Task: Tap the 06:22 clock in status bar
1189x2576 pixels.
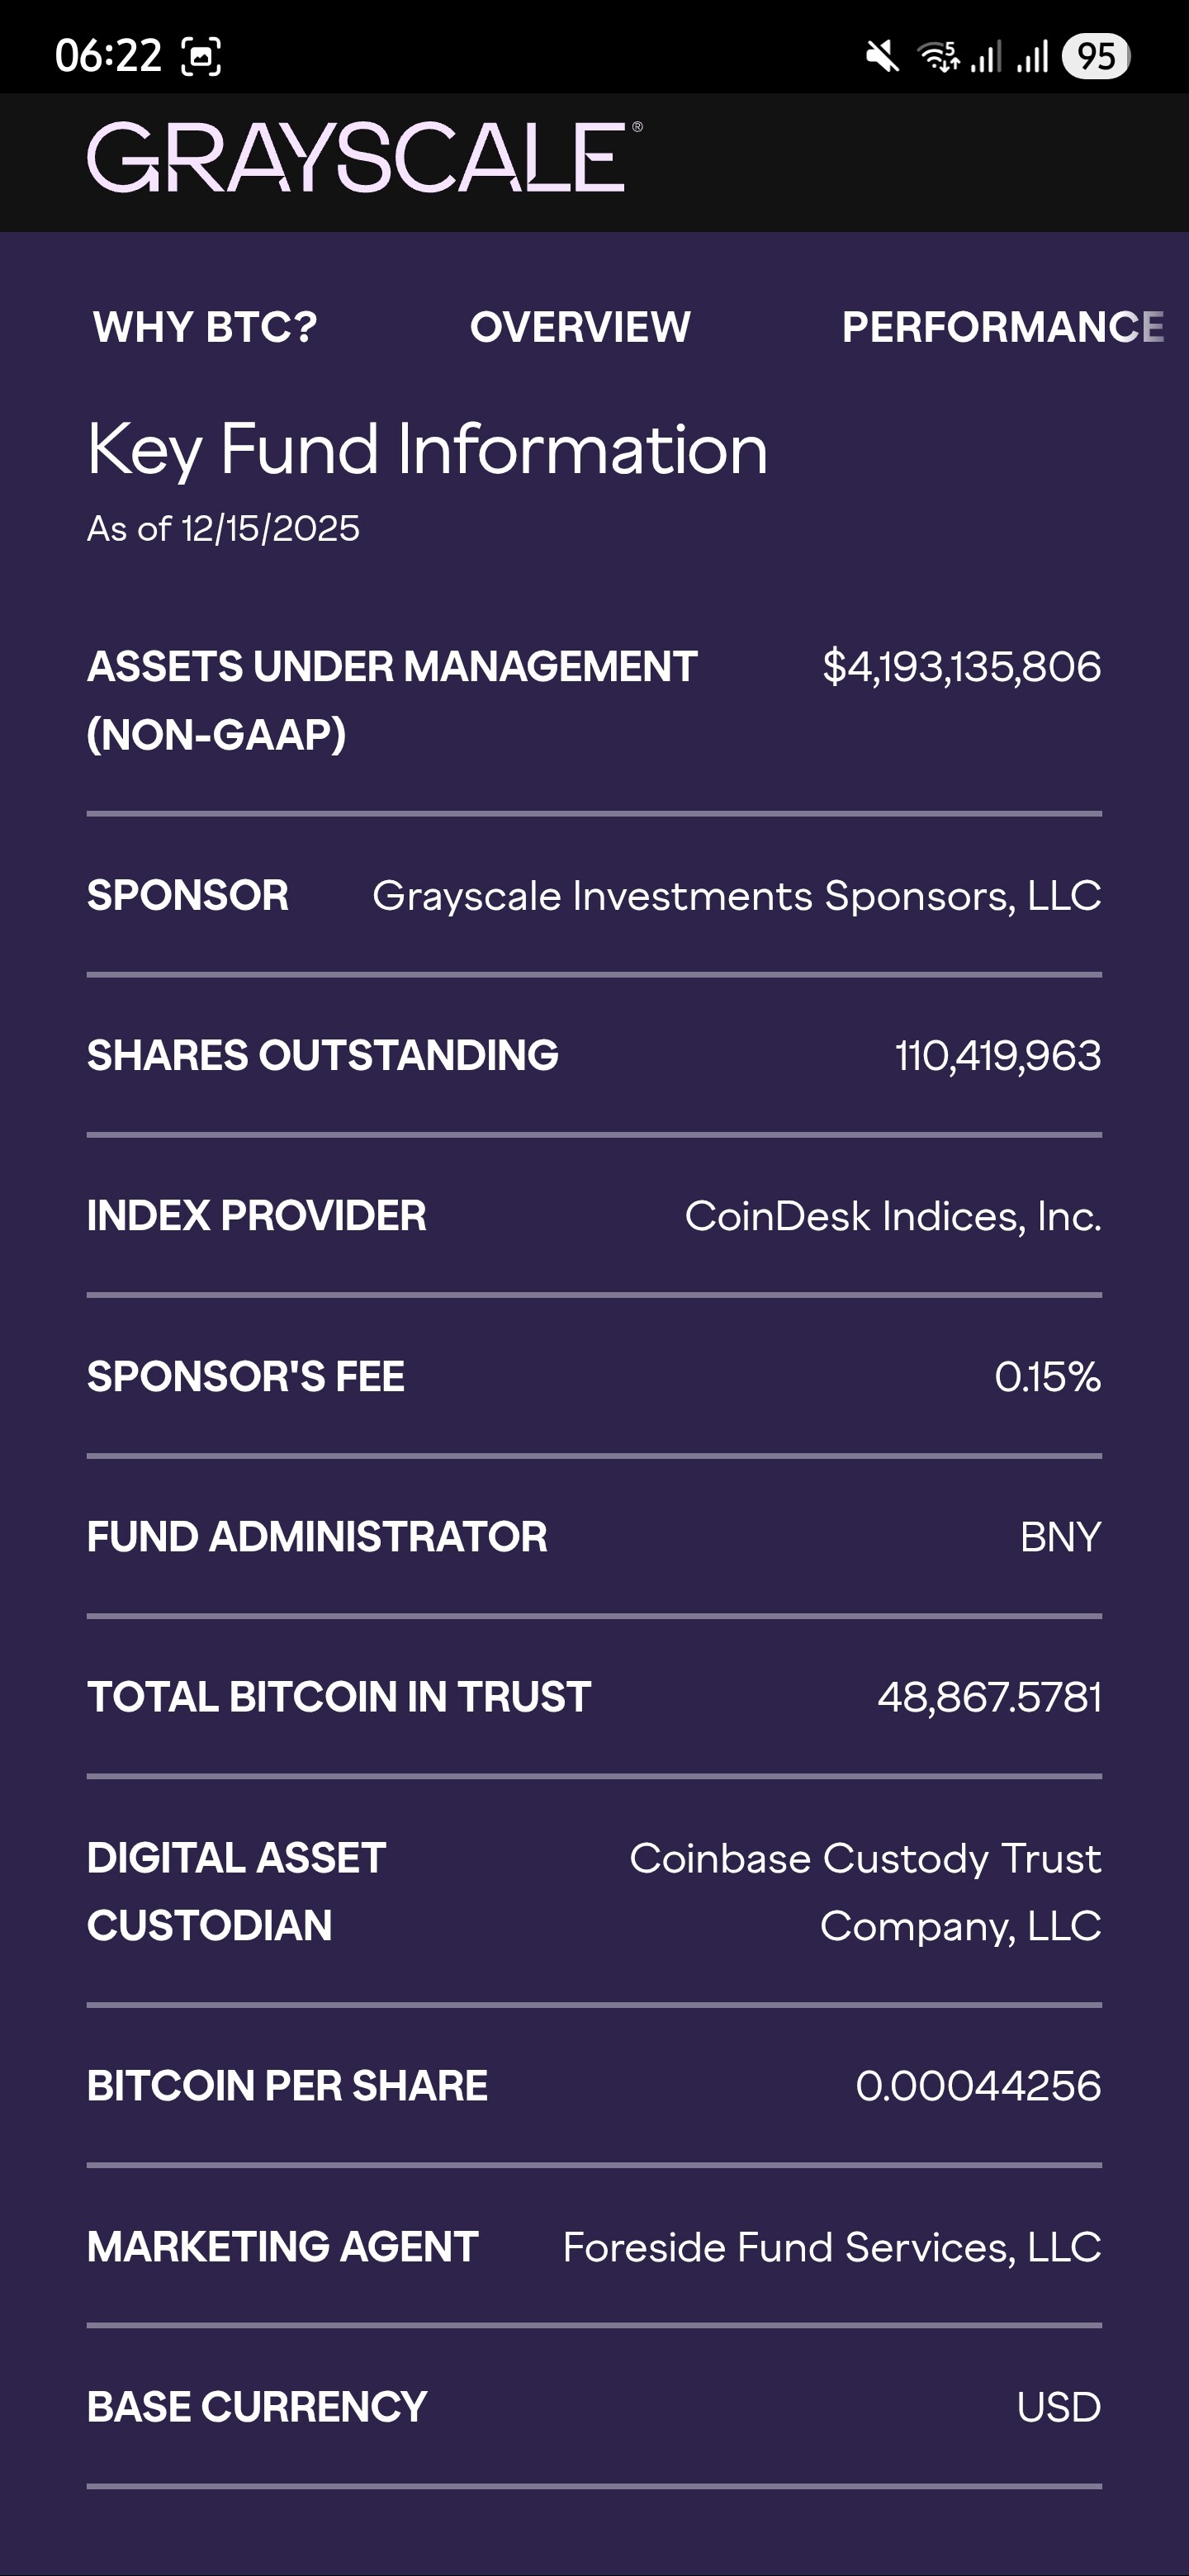Action: pos(108,56)
